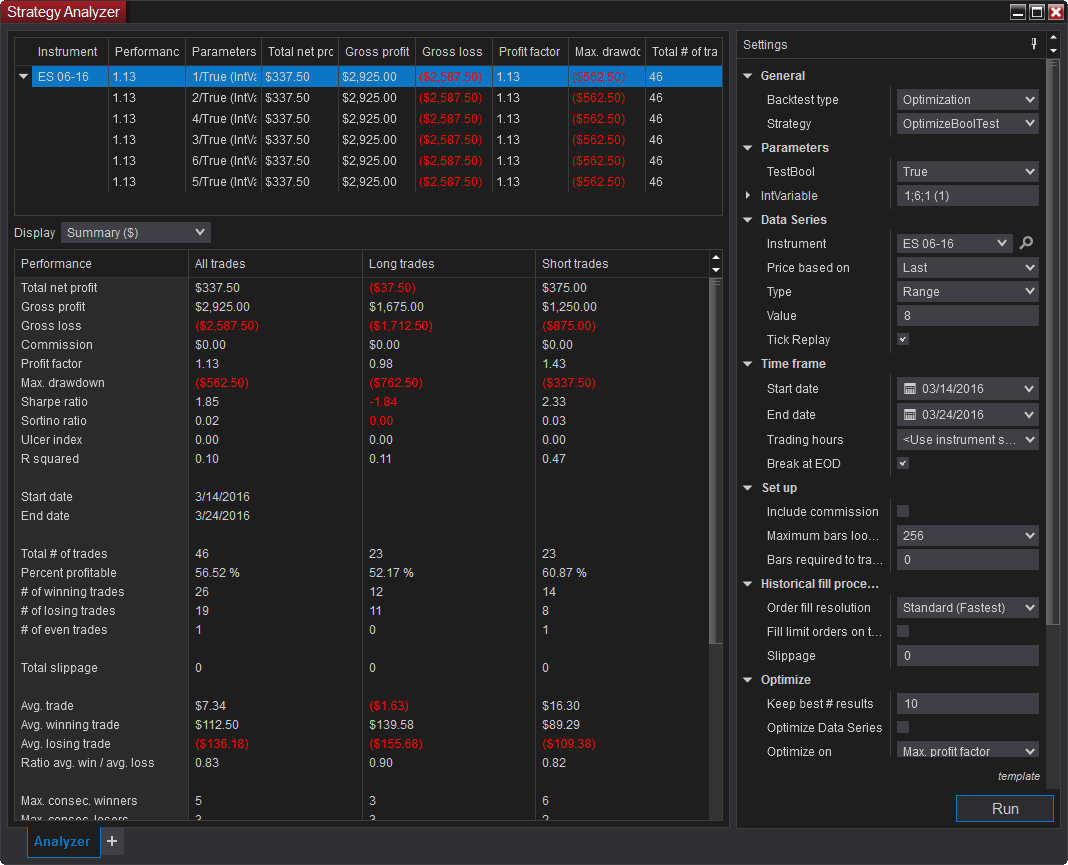This screenshot has height=865, width=1068.
Task: Collapse the Optimize section
Action: coord(748,680)
